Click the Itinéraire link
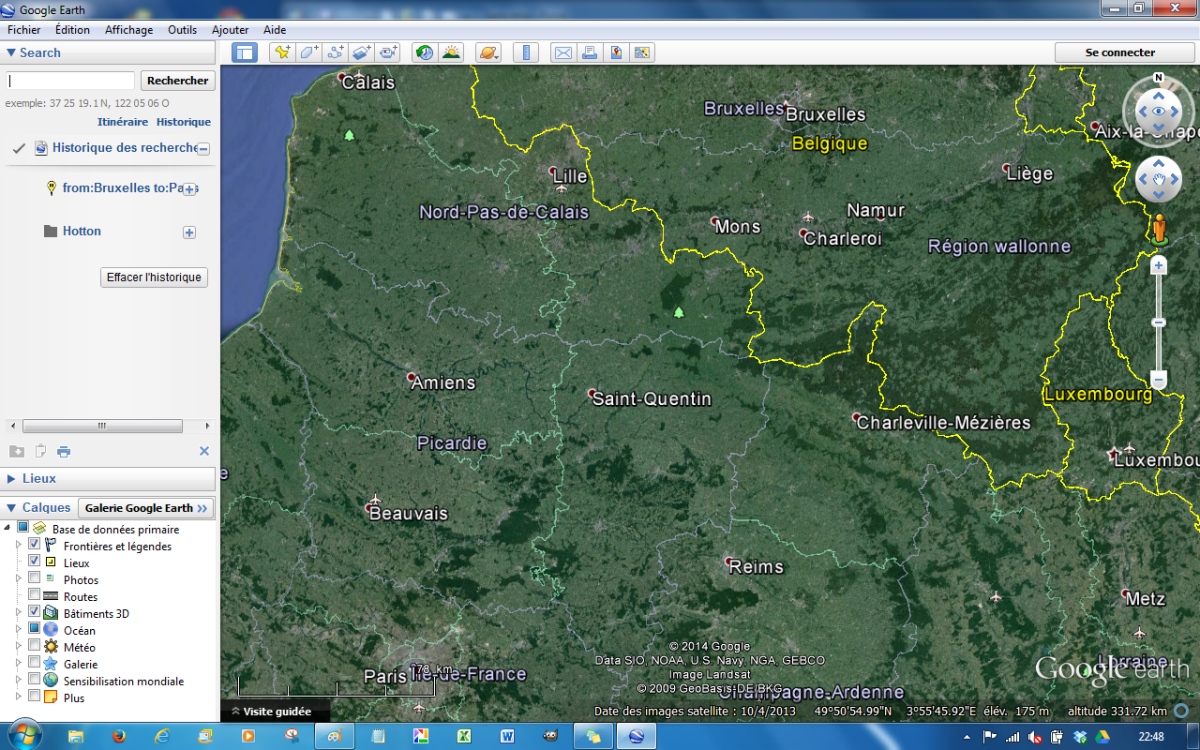 tap(122, 122)
